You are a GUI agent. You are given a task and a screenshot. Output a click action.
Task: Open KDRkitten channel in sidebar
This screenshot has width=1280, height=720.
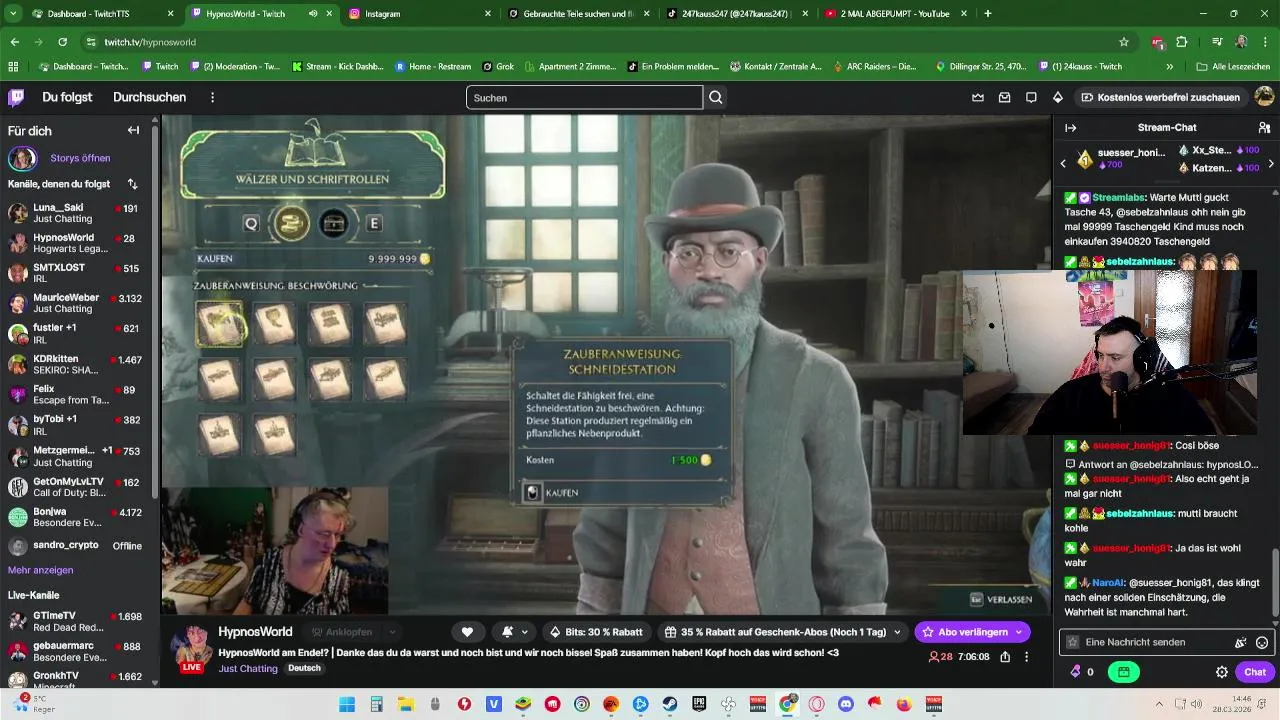tap(78, 364)
